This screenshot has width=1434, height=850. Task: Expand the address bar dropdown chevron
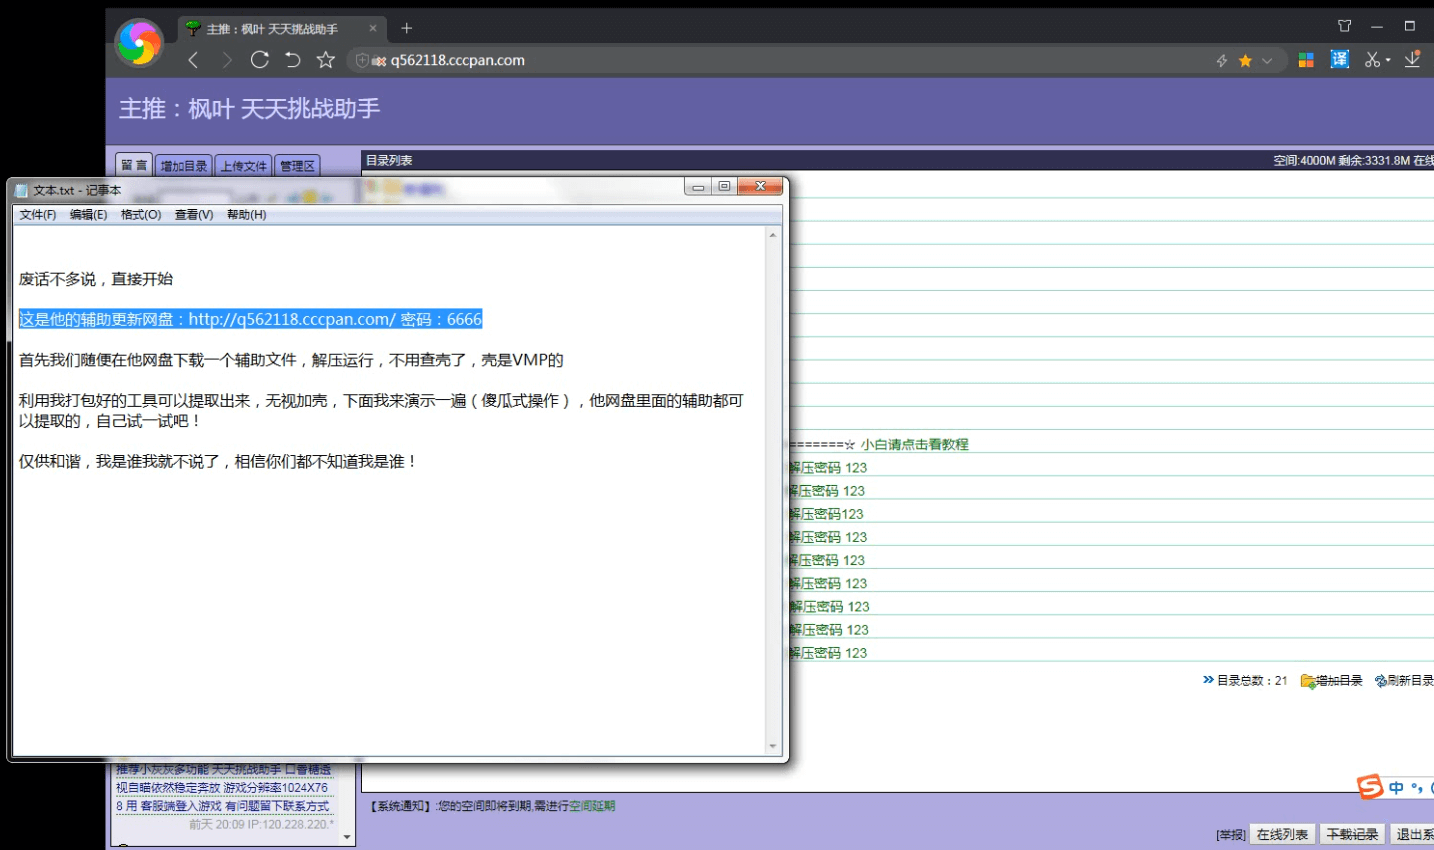click(1267, 61)
